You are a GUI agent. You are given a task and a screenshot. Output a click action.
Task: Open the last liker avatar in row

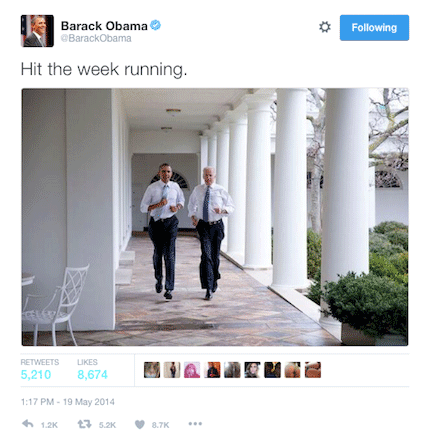click(x=313, y=370)
